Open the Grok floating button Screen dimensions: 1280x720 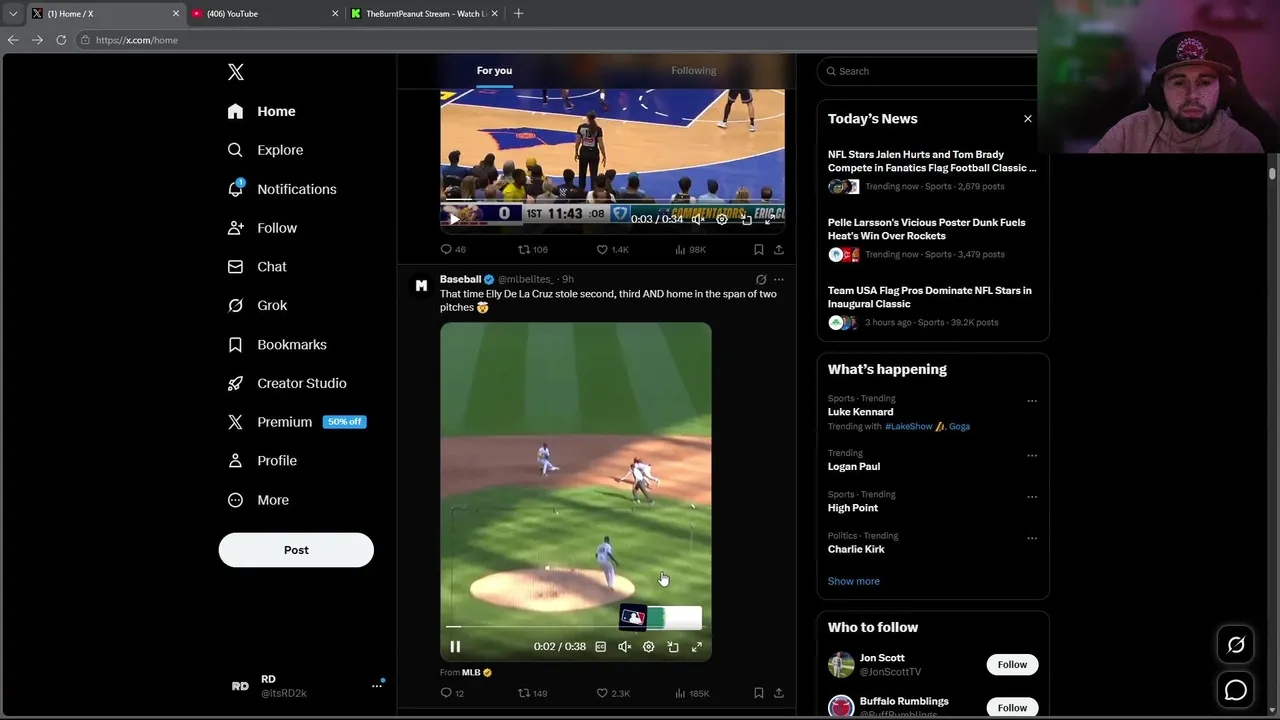(1236, 645)
